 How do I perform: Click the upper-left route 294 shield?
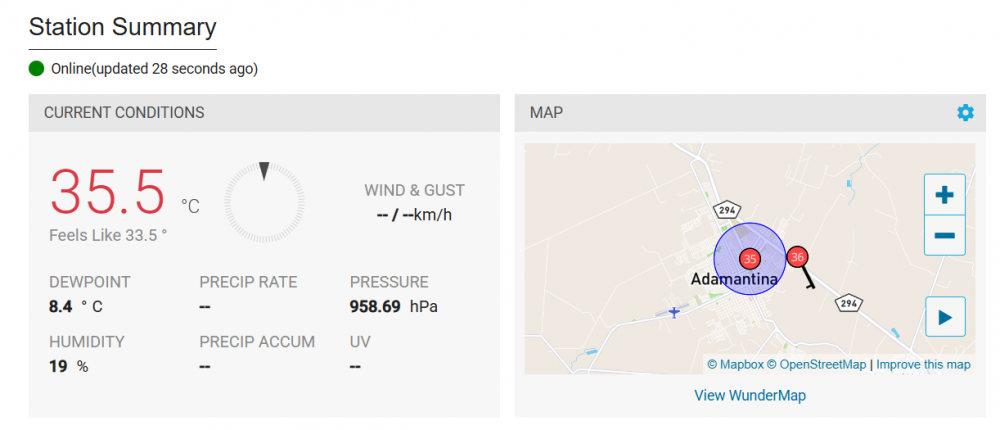pos(725,210)
